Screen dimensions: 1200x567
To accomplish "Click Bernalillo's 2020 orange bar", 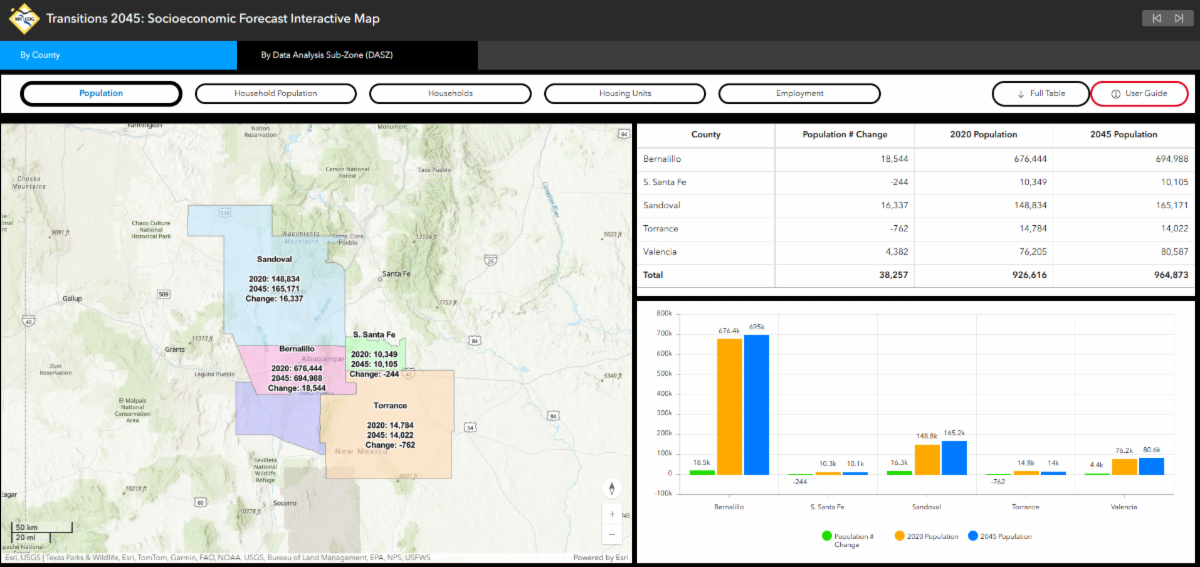I will [729, 406].
